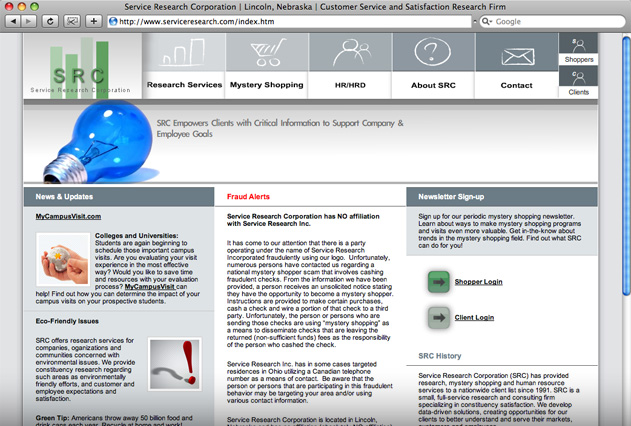The height and width of the screenshot is (426, 631).
Task: Click the hand holding globe thumbnail
Action: coord(63,259)
